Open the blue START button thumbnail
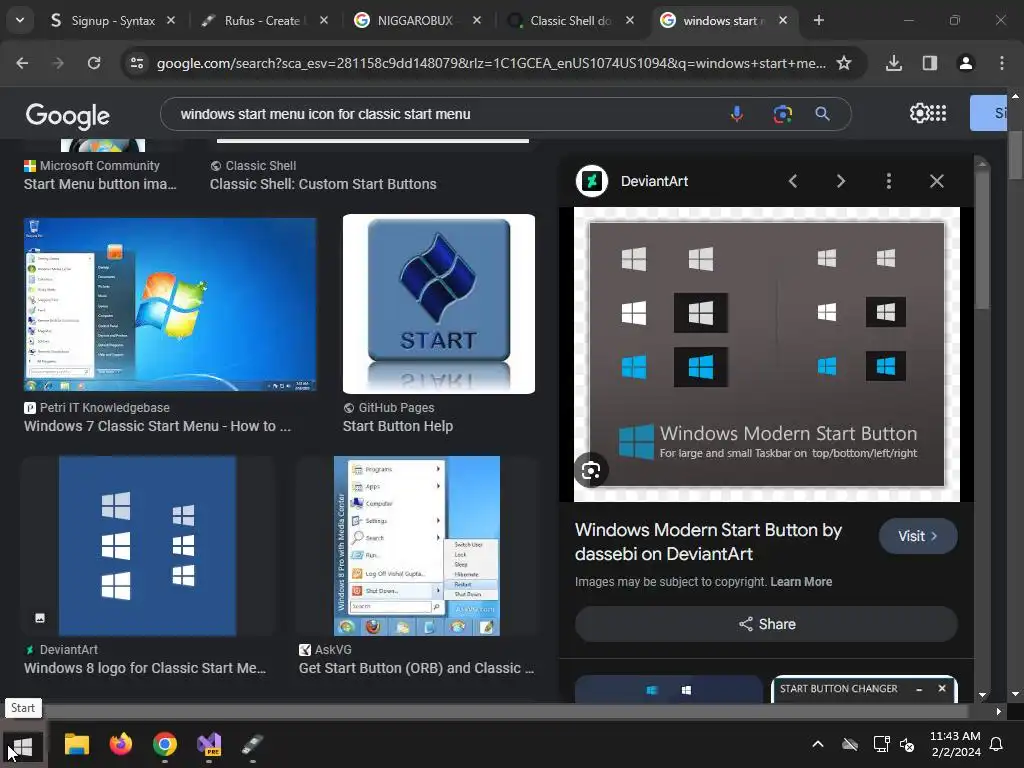Screen dimensions: 1024x768 439,304
